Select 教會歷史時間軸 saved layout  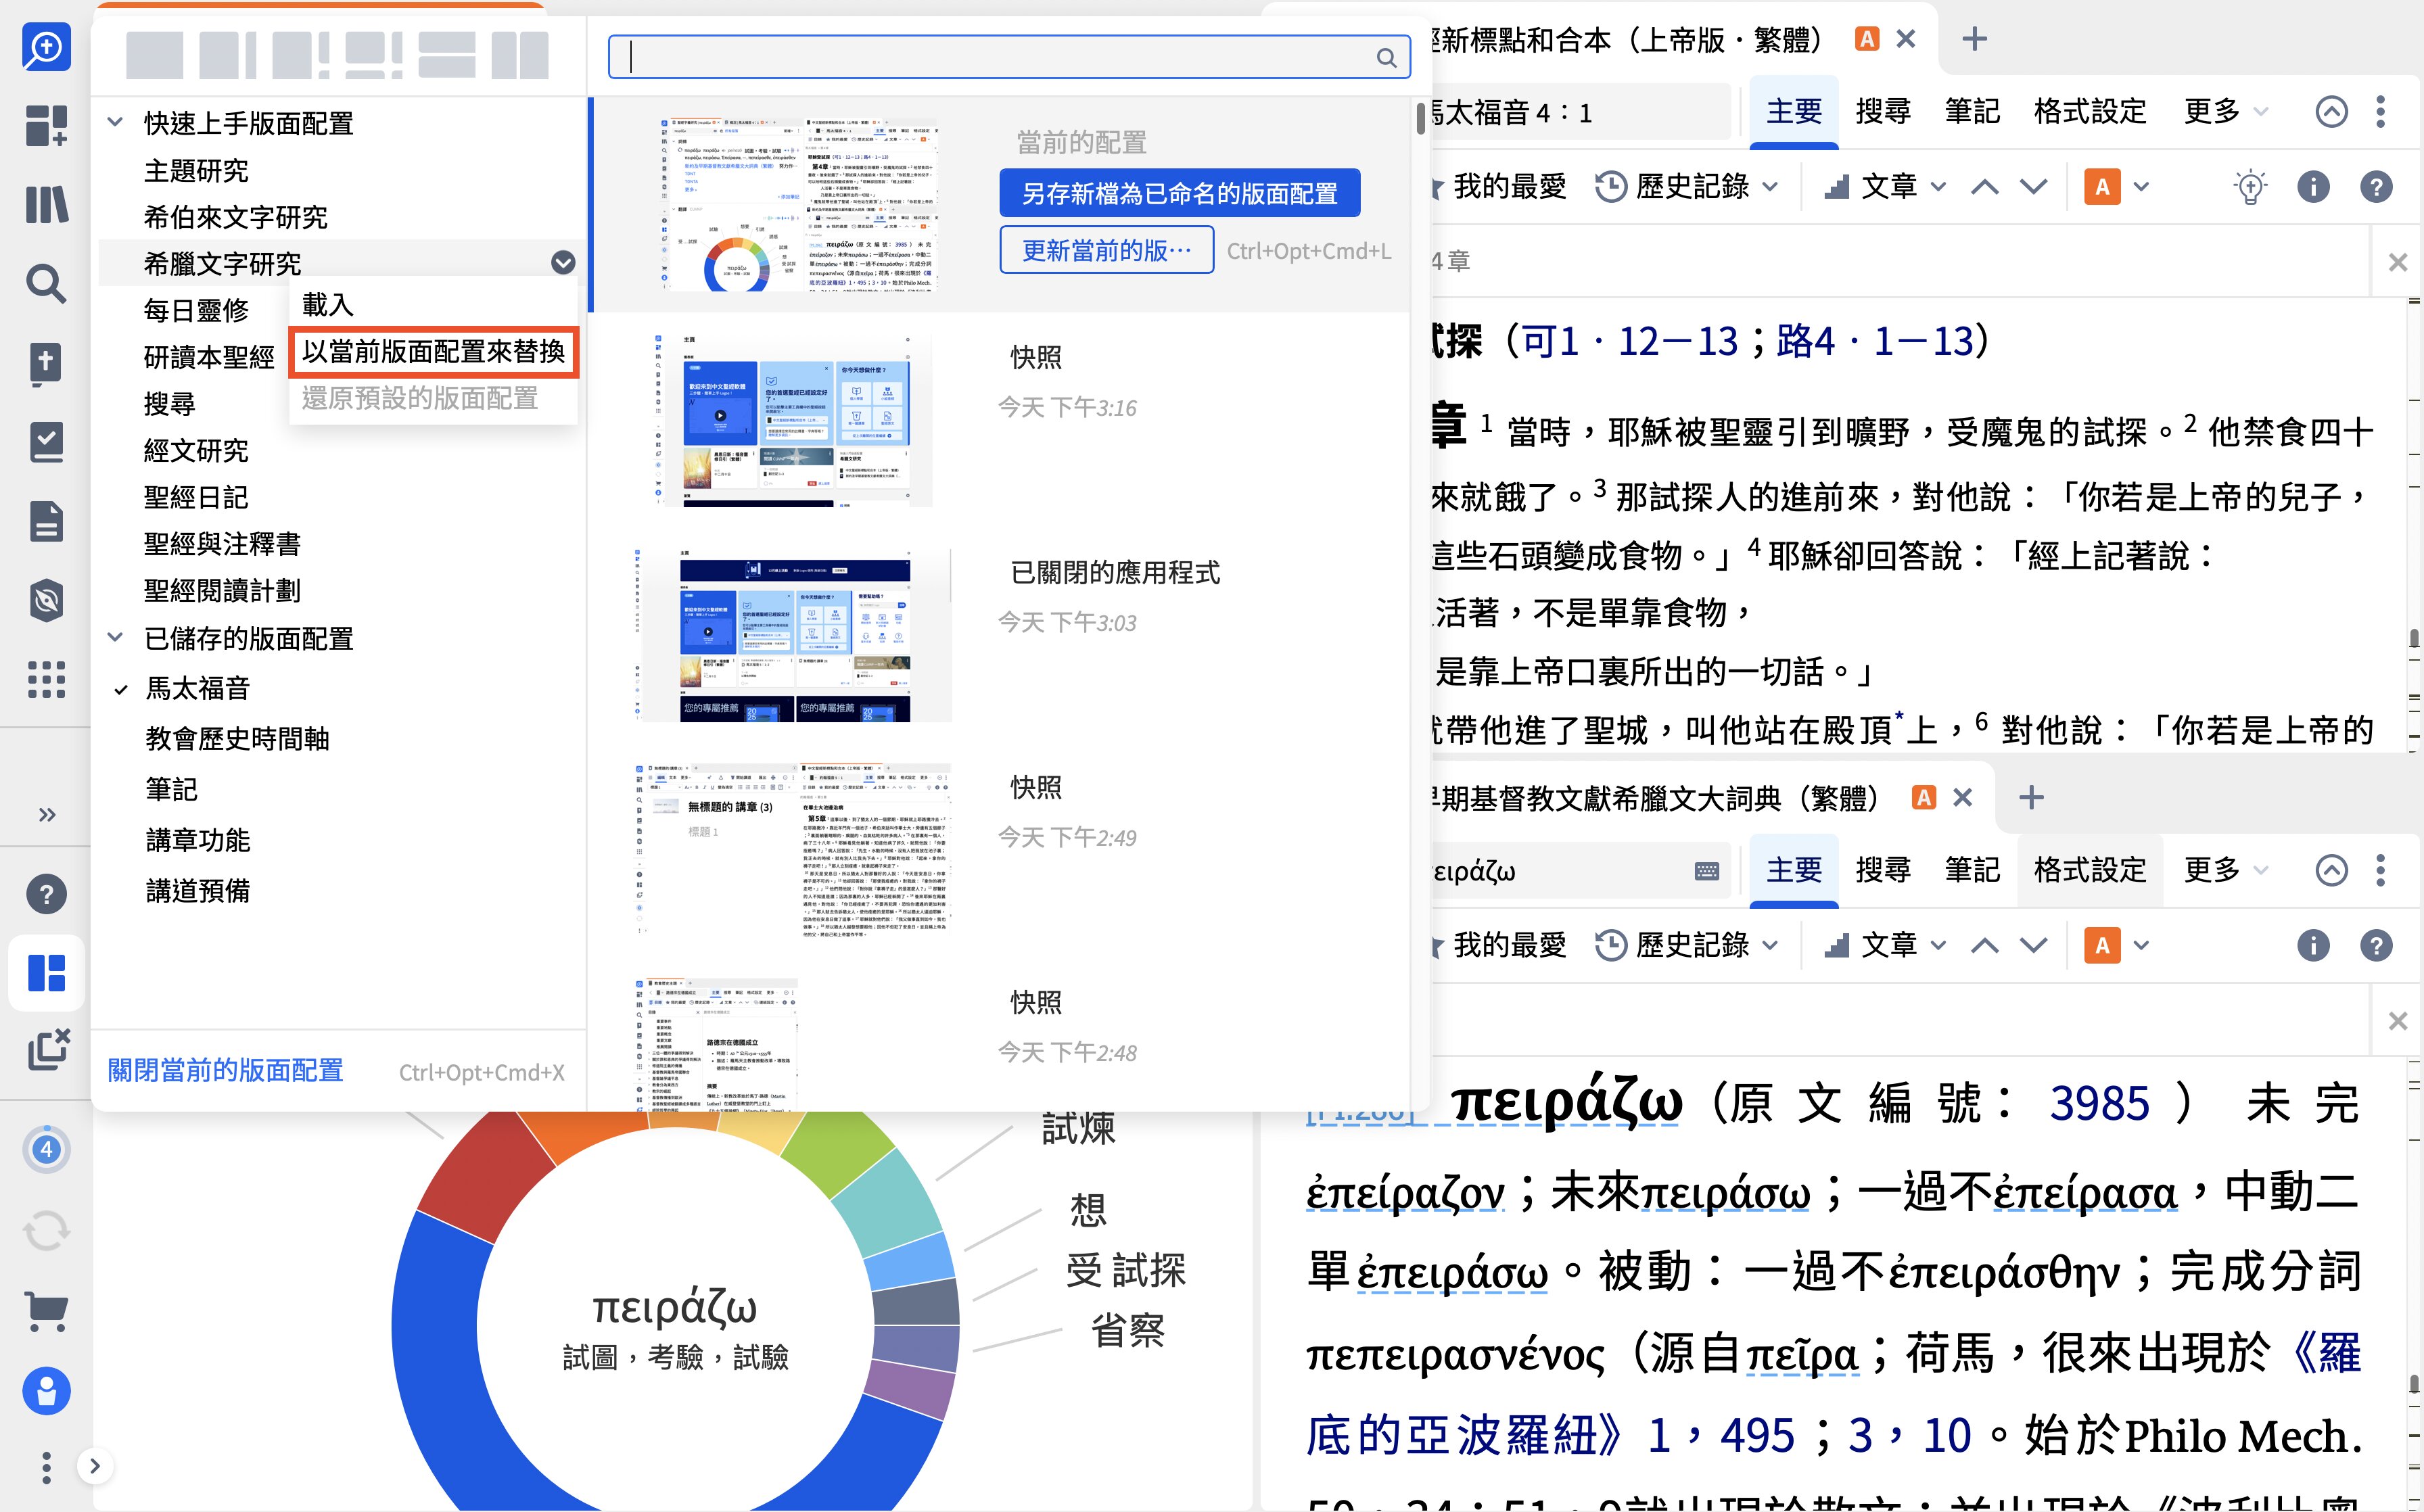point(237,738)
